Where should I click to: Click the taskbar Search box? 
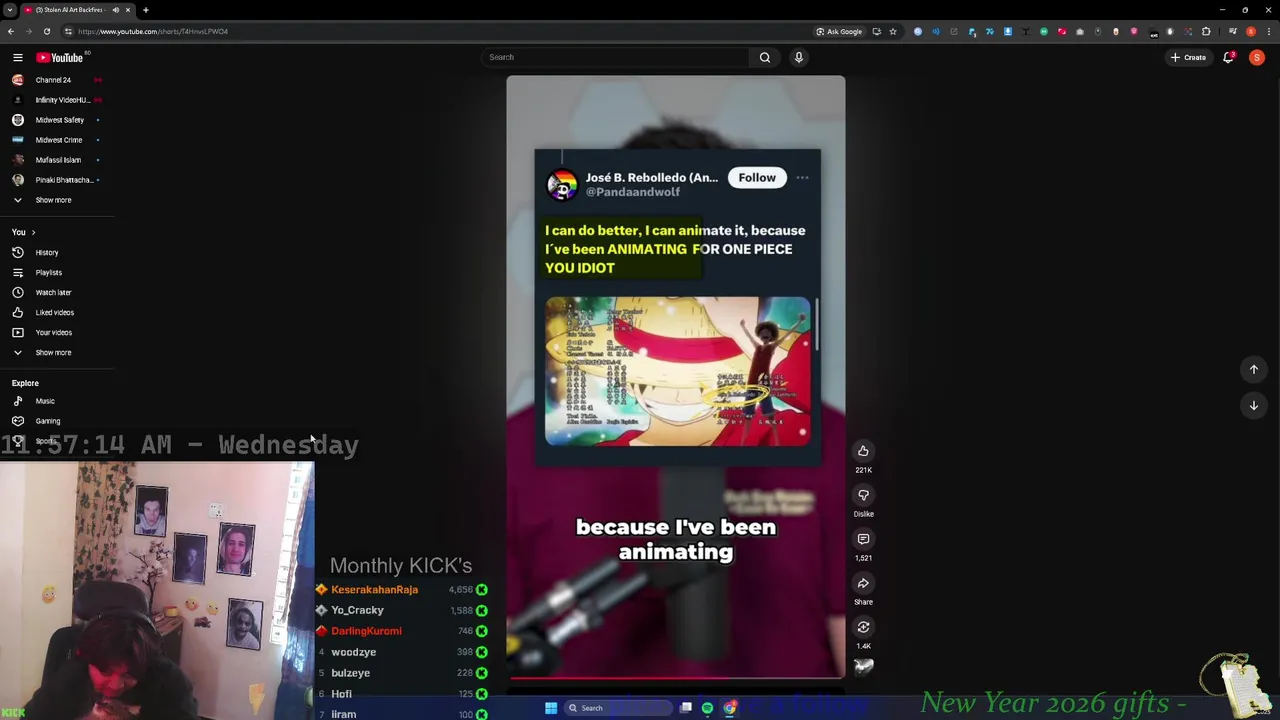pos(617,708)
